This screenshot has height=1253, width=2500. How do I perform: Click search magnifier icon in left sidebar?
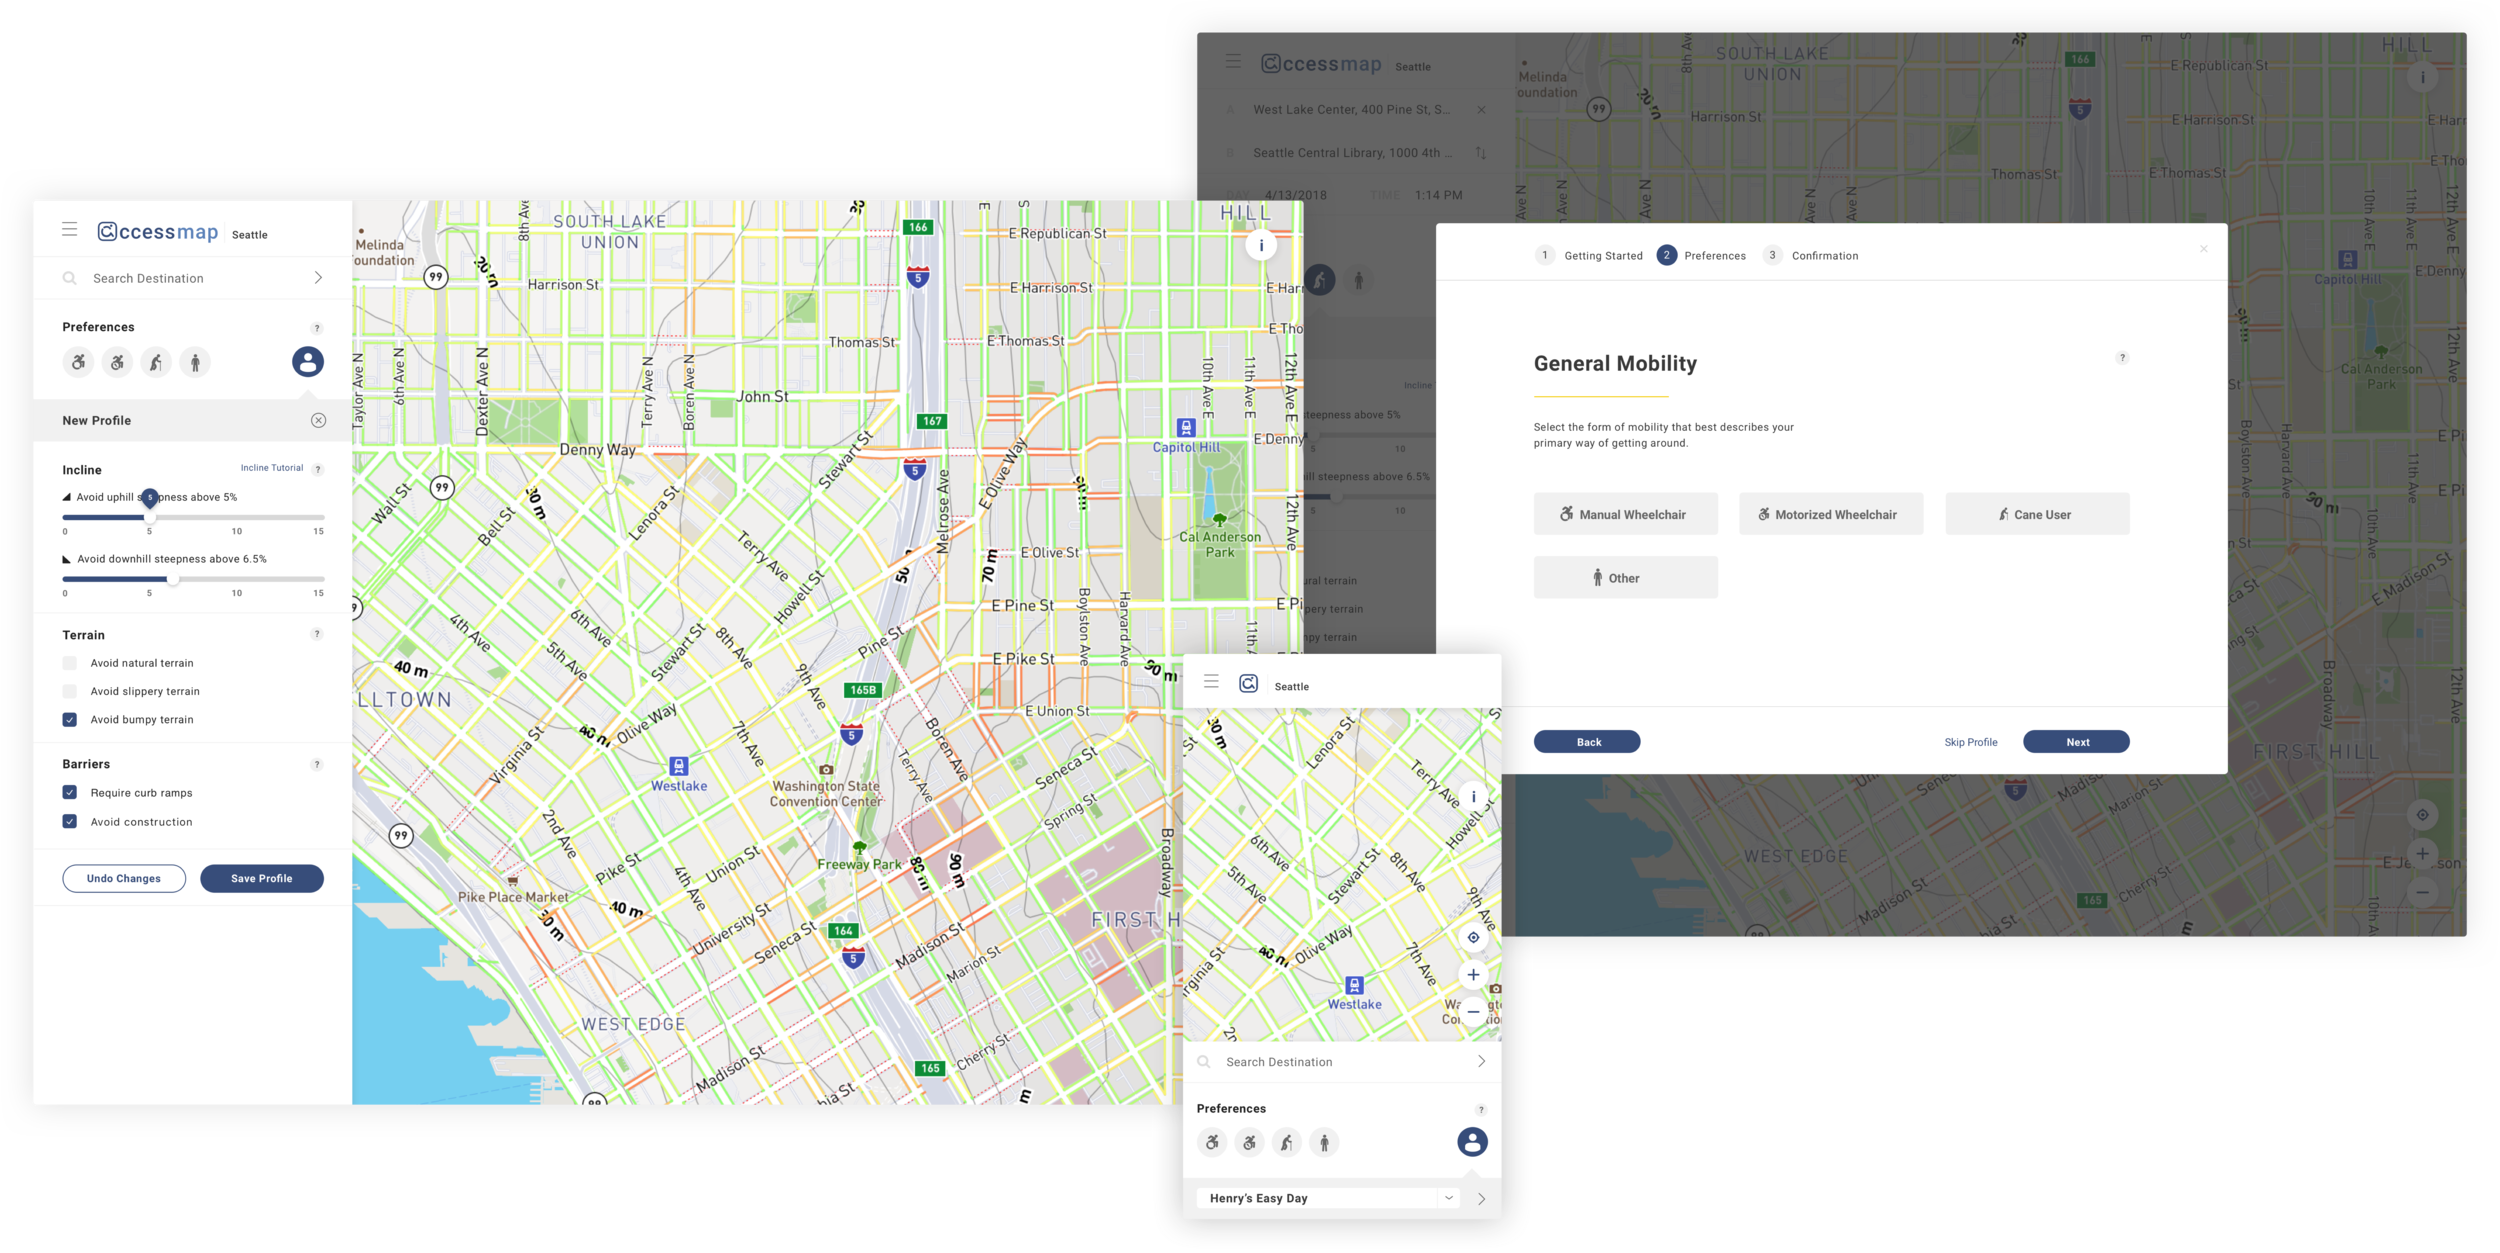(x=70, y=278)
